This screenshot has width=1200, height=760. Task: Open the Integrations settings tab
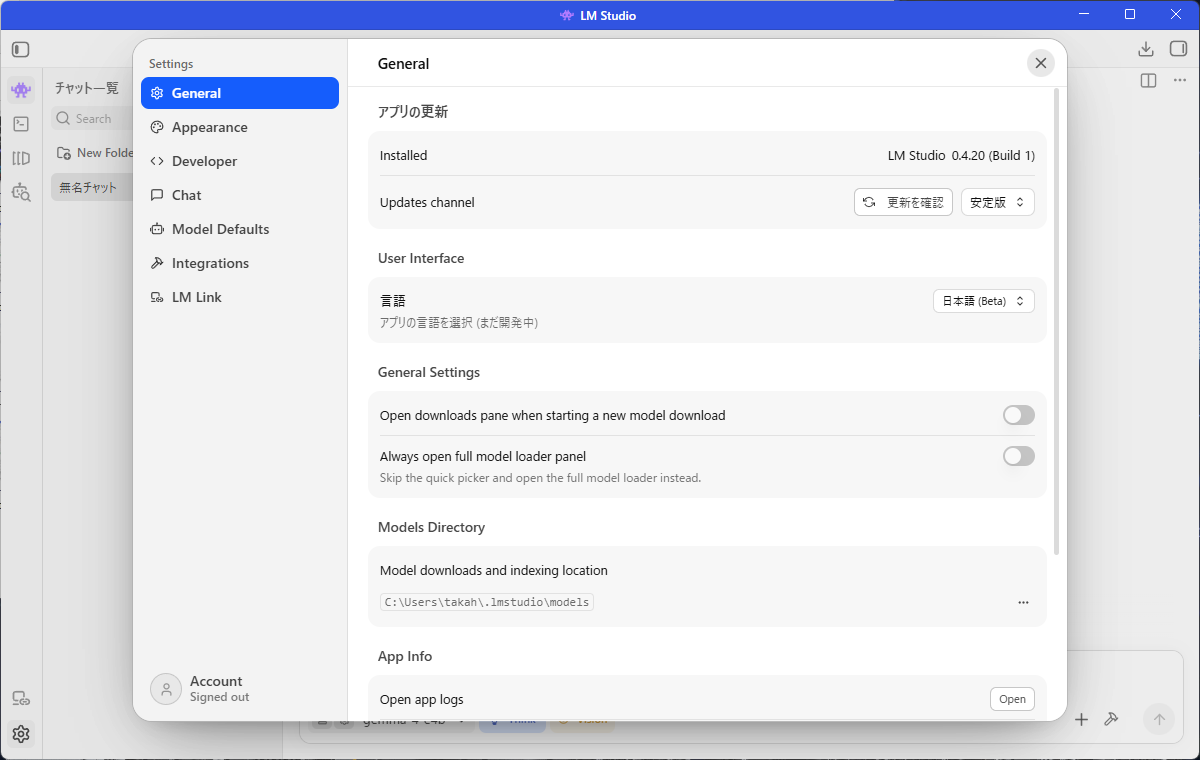240,263
